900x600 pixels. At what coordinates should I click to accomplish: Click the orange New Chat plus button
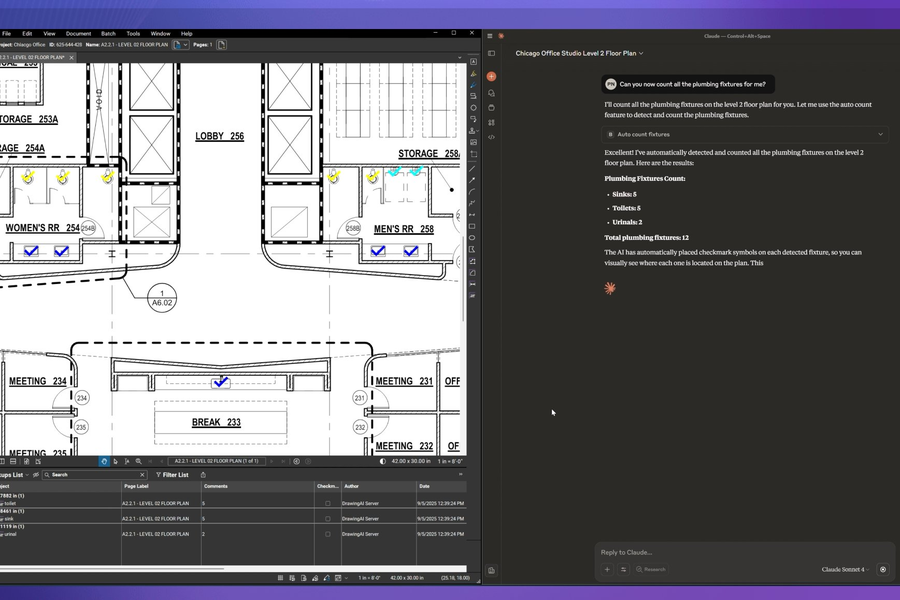click(491, 76)
